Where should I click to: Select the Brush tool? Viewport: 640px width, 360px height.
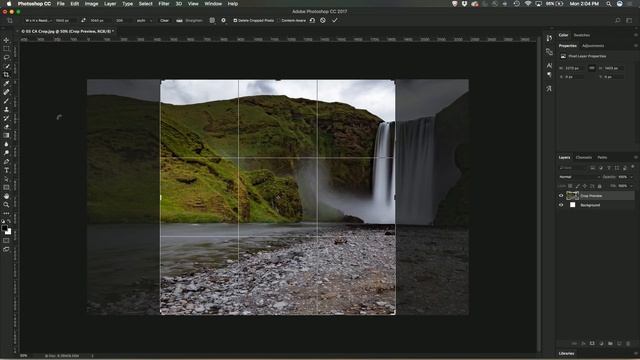click(6, 101)
